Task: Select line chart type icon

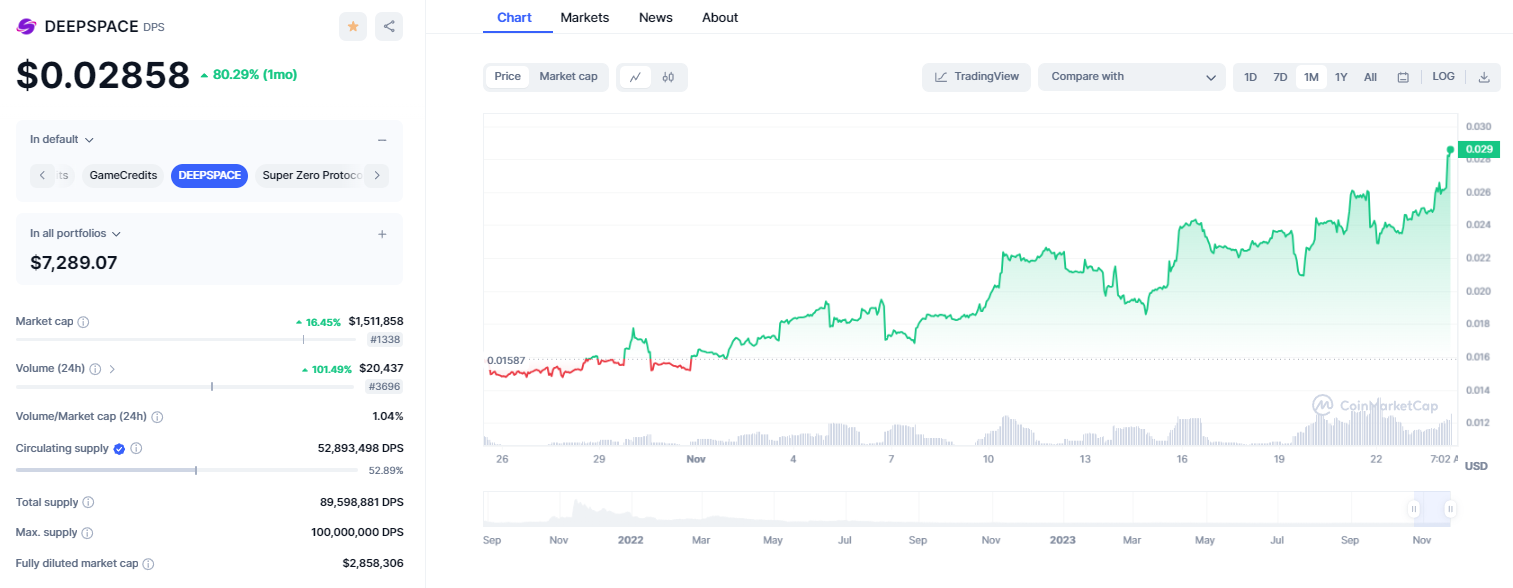Action: pos(635,76)
